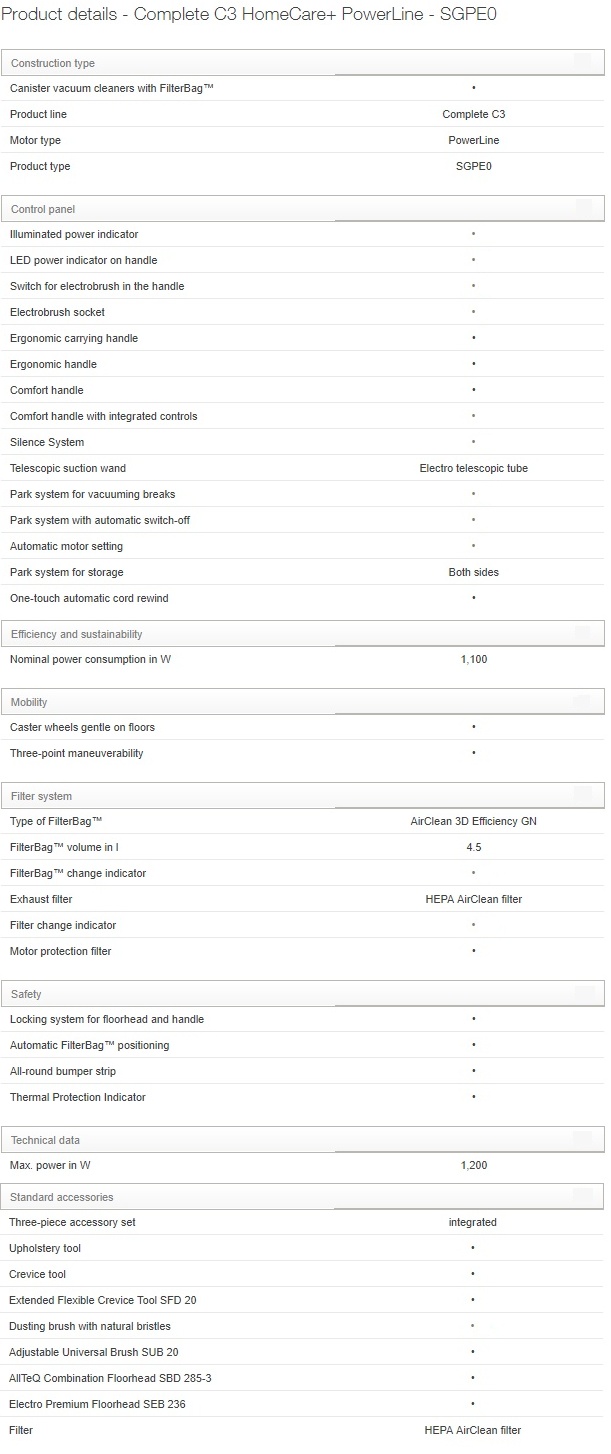Click the Nominal power consumption 1,100 value
The width and height of the screenshot is (611, 1454).
473,660
